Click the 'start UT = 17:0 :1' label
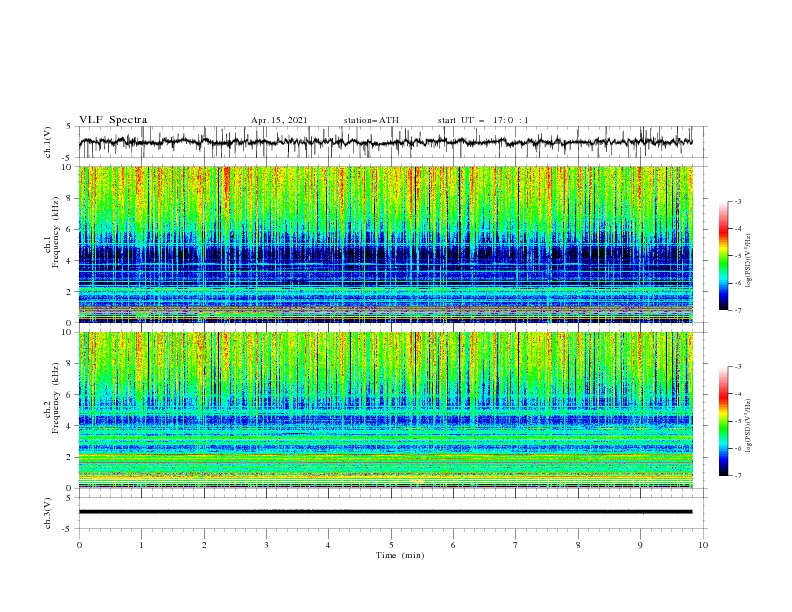 point(483,120)
